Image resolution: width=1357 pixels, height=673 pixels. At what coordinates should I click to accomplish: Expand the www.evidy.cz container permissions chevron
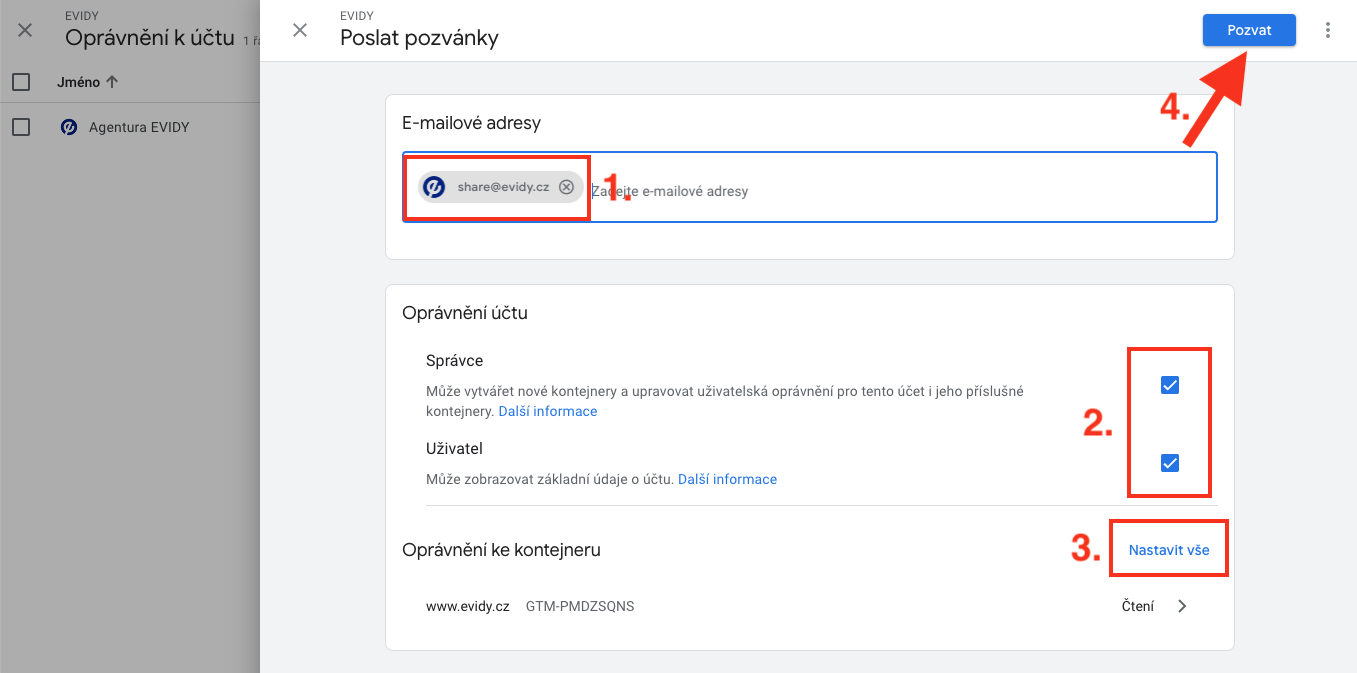pos(1182,606)
